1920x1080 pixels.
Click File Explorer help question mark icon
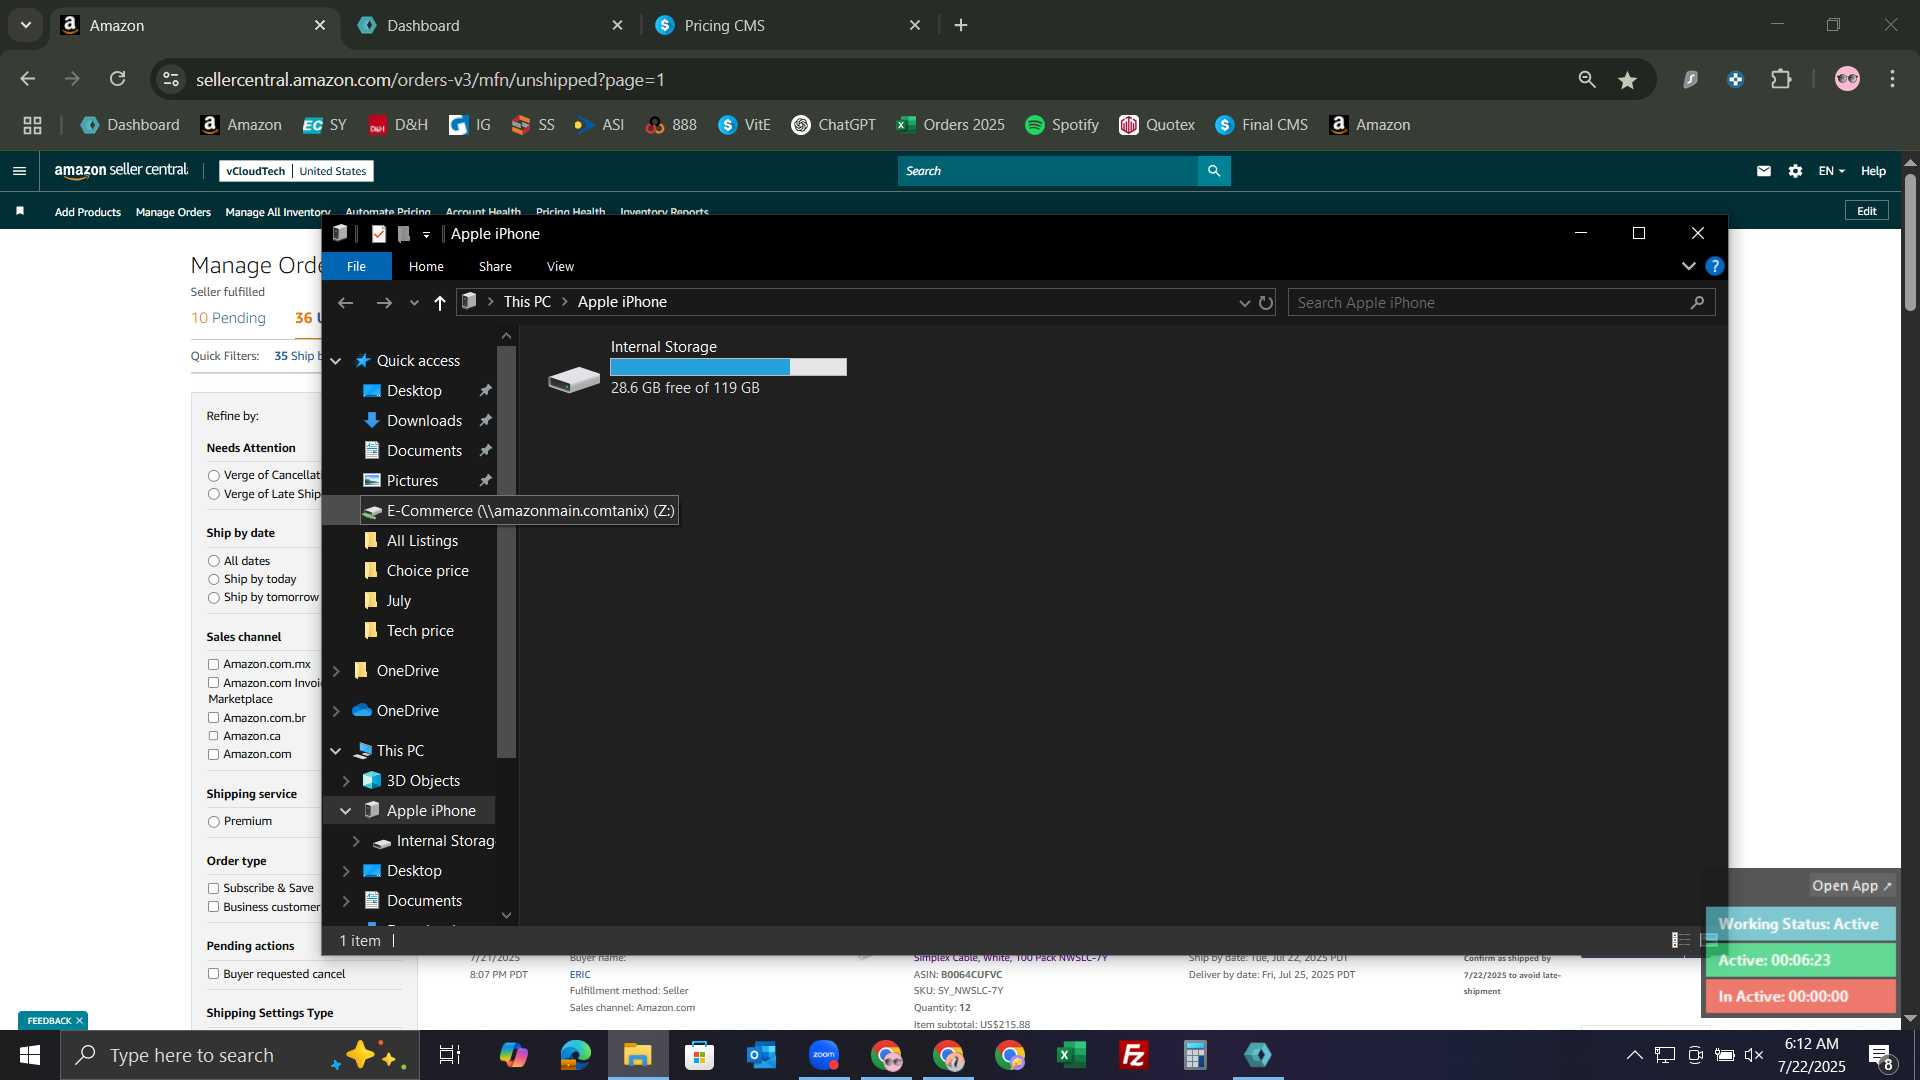click(x=1714, y=266)
